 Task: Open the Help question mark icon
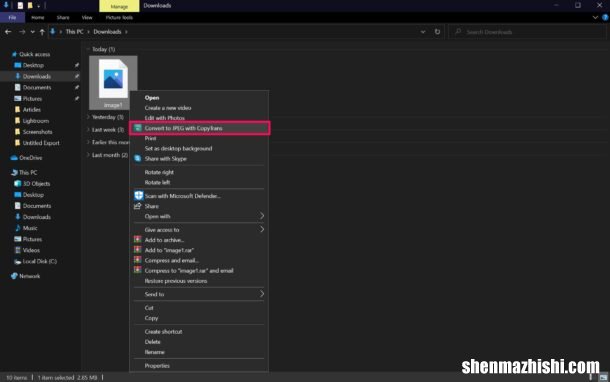[x=605, y=18]
